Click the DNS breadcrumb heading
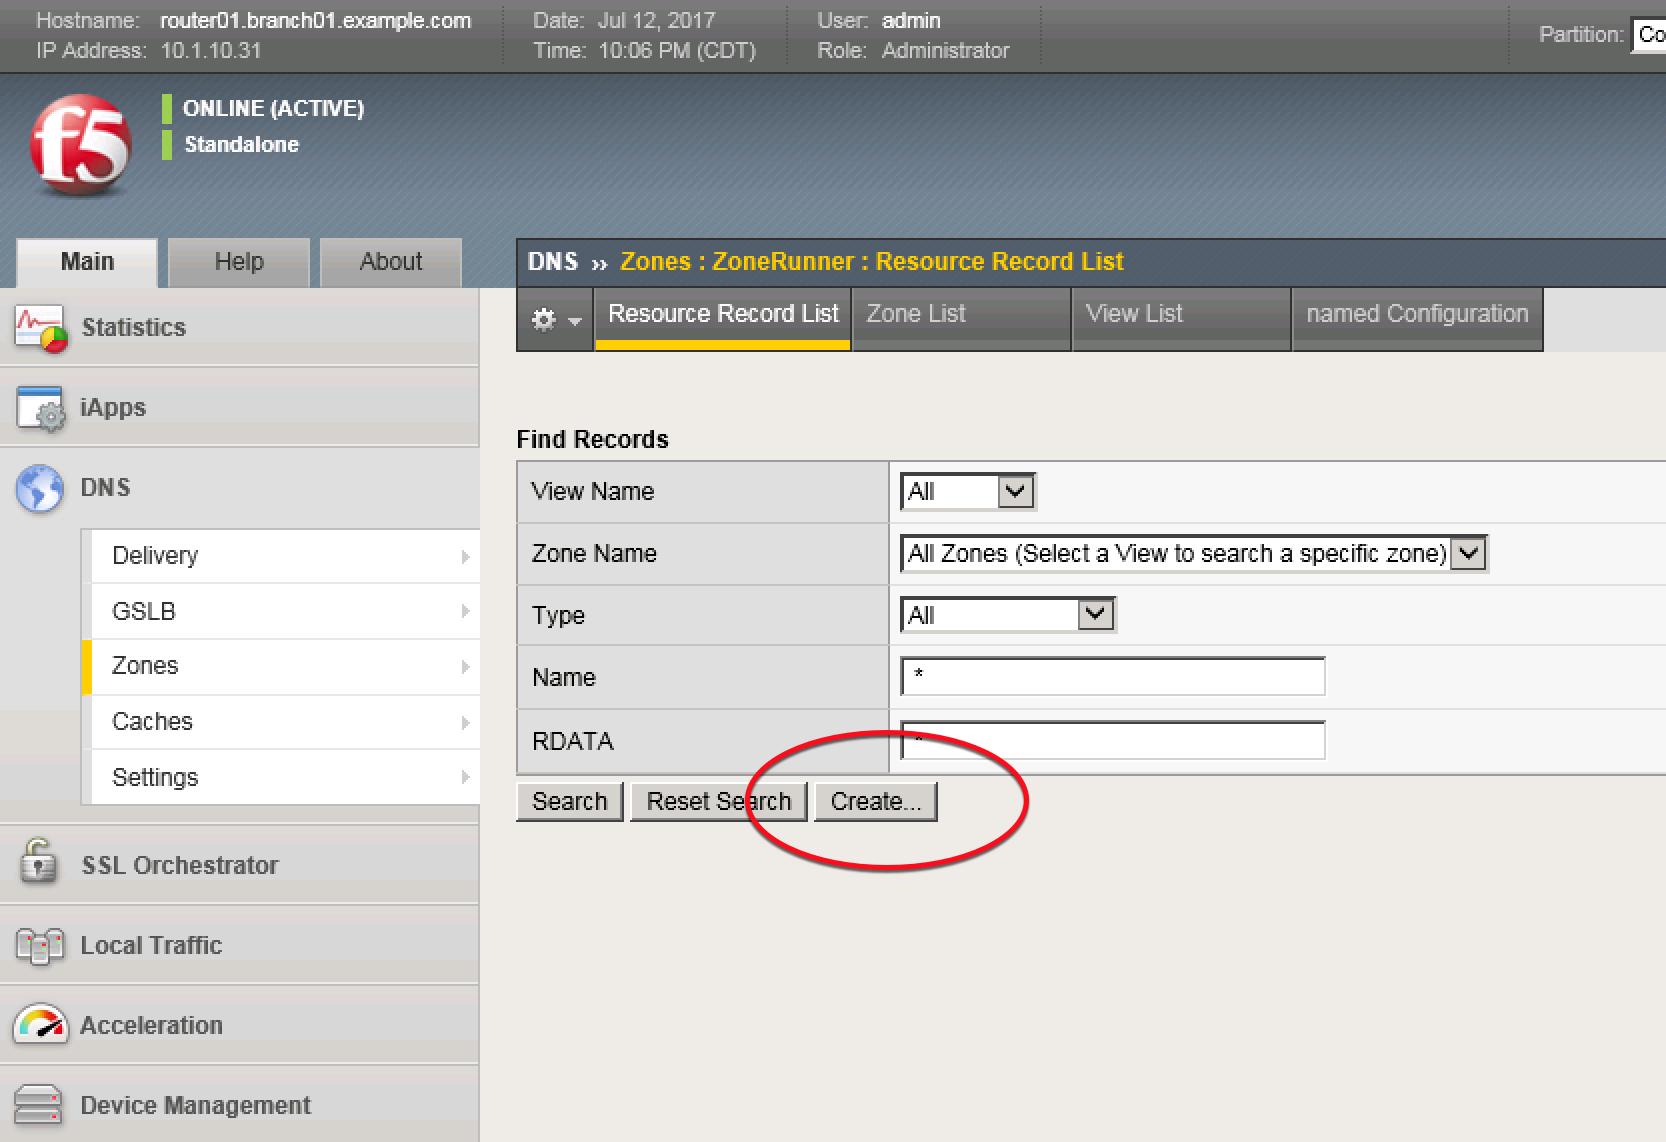The height and width of the screenshot is (1142, 1666). 553,262
